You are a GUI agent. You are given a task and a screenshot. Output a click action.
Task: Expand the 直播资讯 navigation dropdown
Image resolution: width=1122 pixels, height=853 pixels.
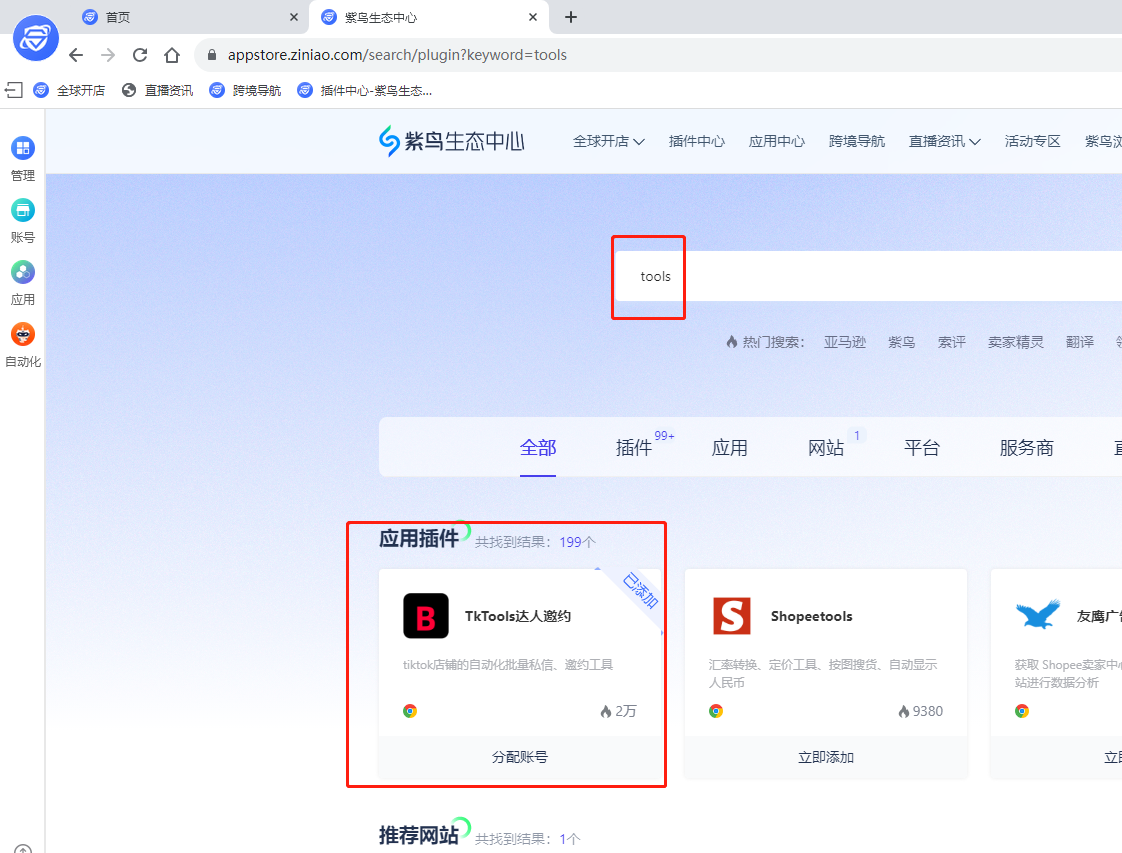tap(945, 141)
